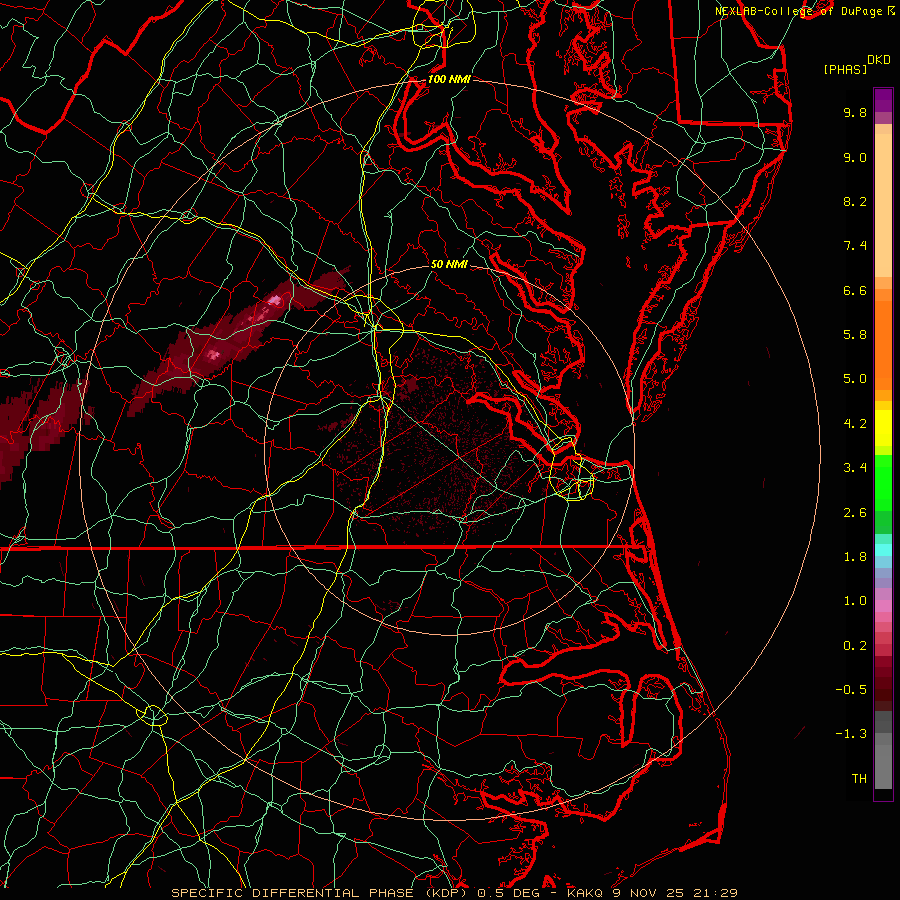The width and height of the screenshot is (900, 900).
Task: Click the 21:29 timestamp in the footer
Action: coord(717,893)
